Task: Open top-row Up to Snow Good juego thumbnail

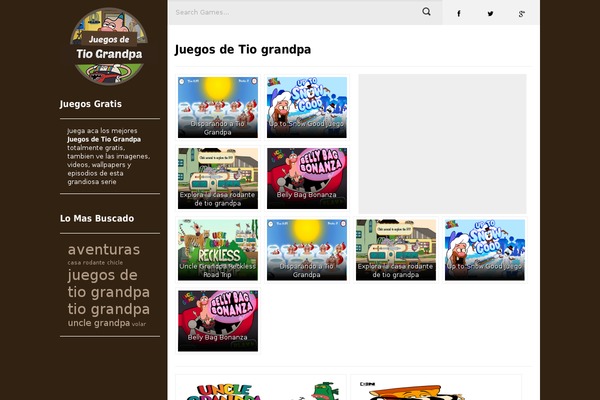Action: [x=307, y=107]
